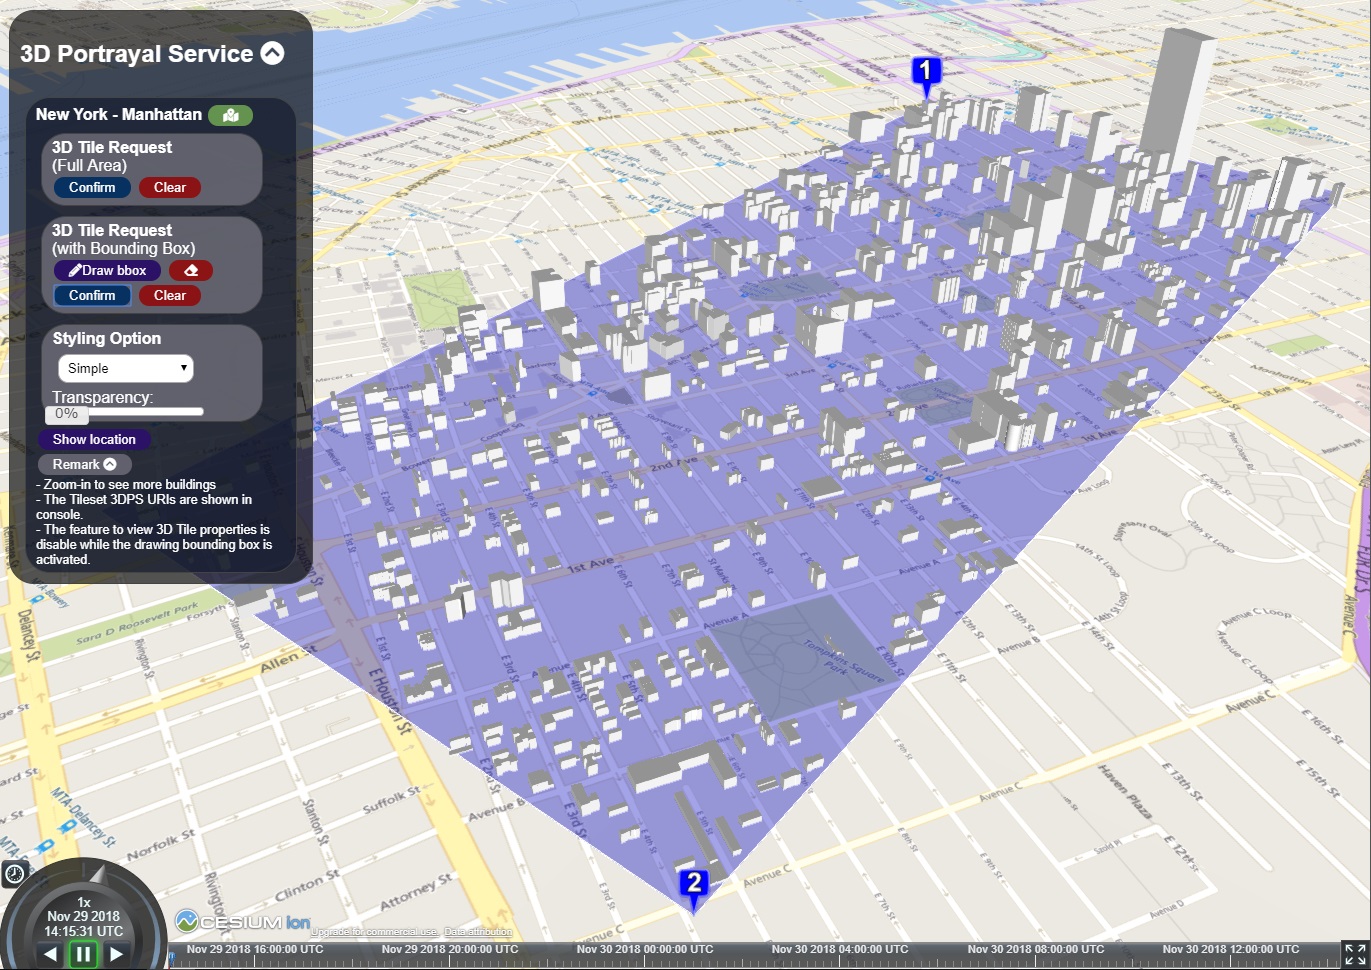Click the real-time clock icon
The width and height of the screenshot is (1371, 970).
[x=14, y=874]
